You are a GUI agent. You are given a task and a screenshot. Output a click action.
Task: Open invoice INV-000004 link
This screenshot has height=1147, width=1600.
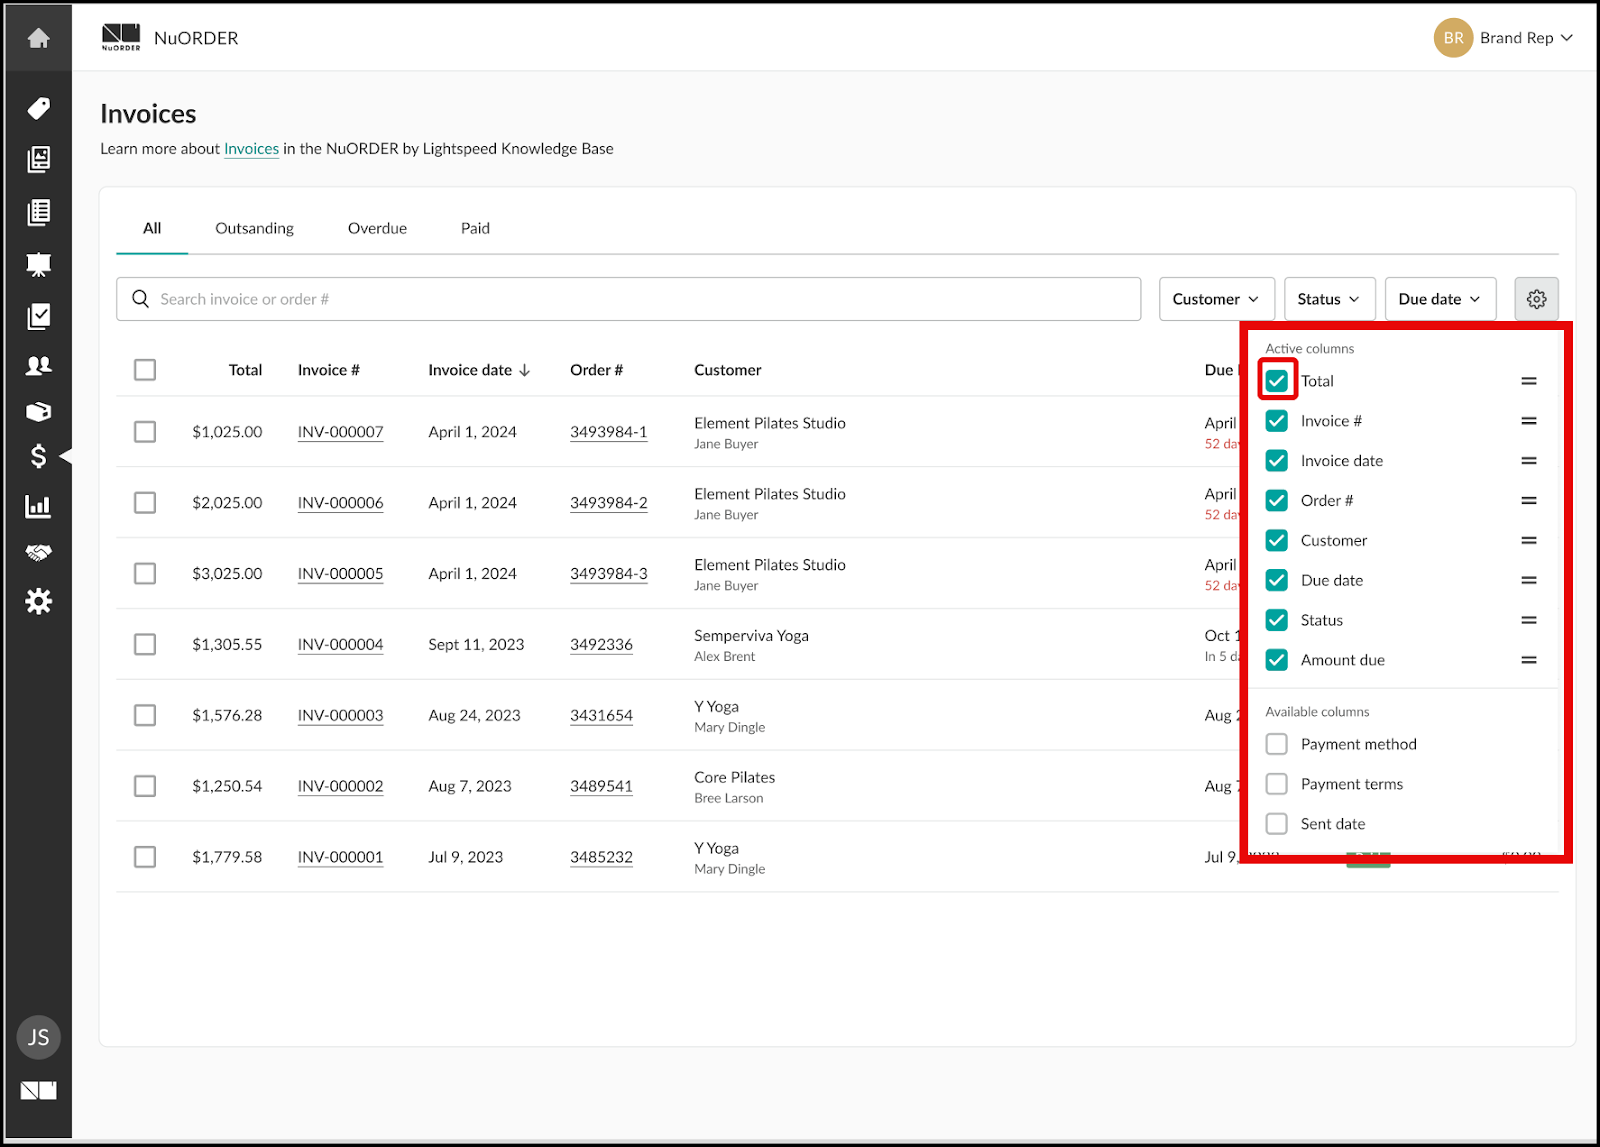[340, 645]
